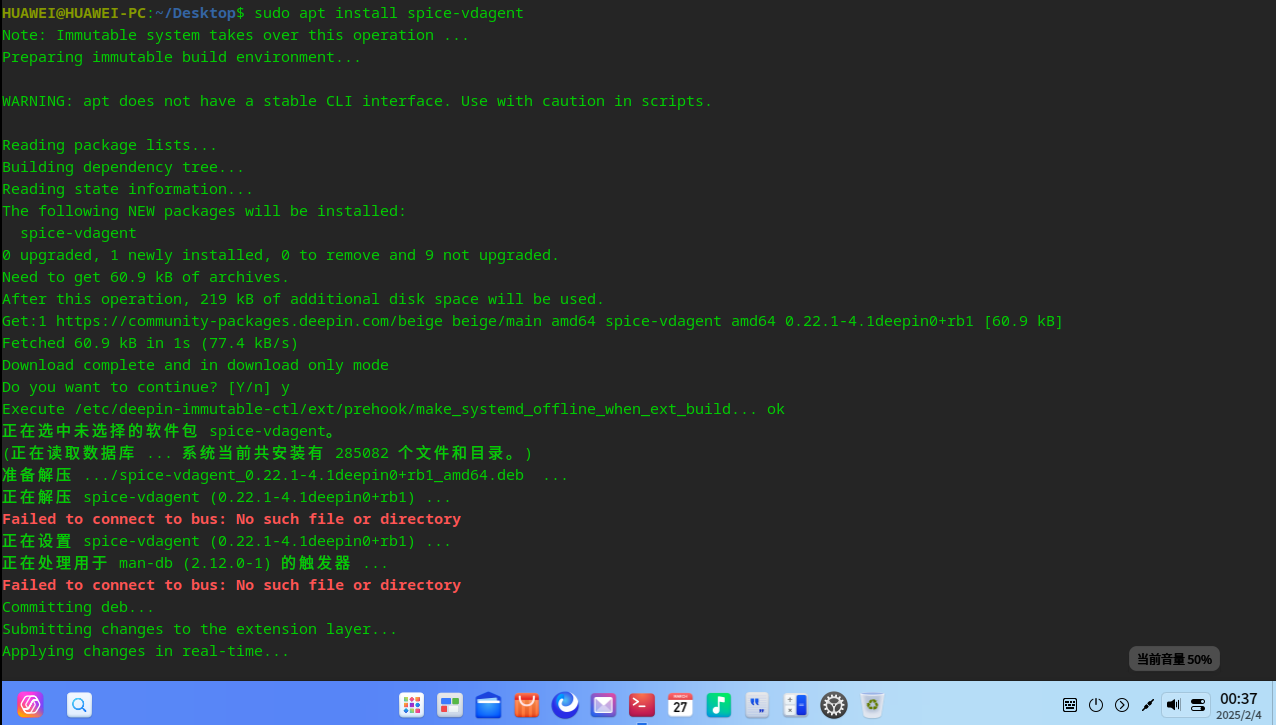Screen dimensions: 1276x725
Task: Open the Trash bin
Action: point(871,705)
